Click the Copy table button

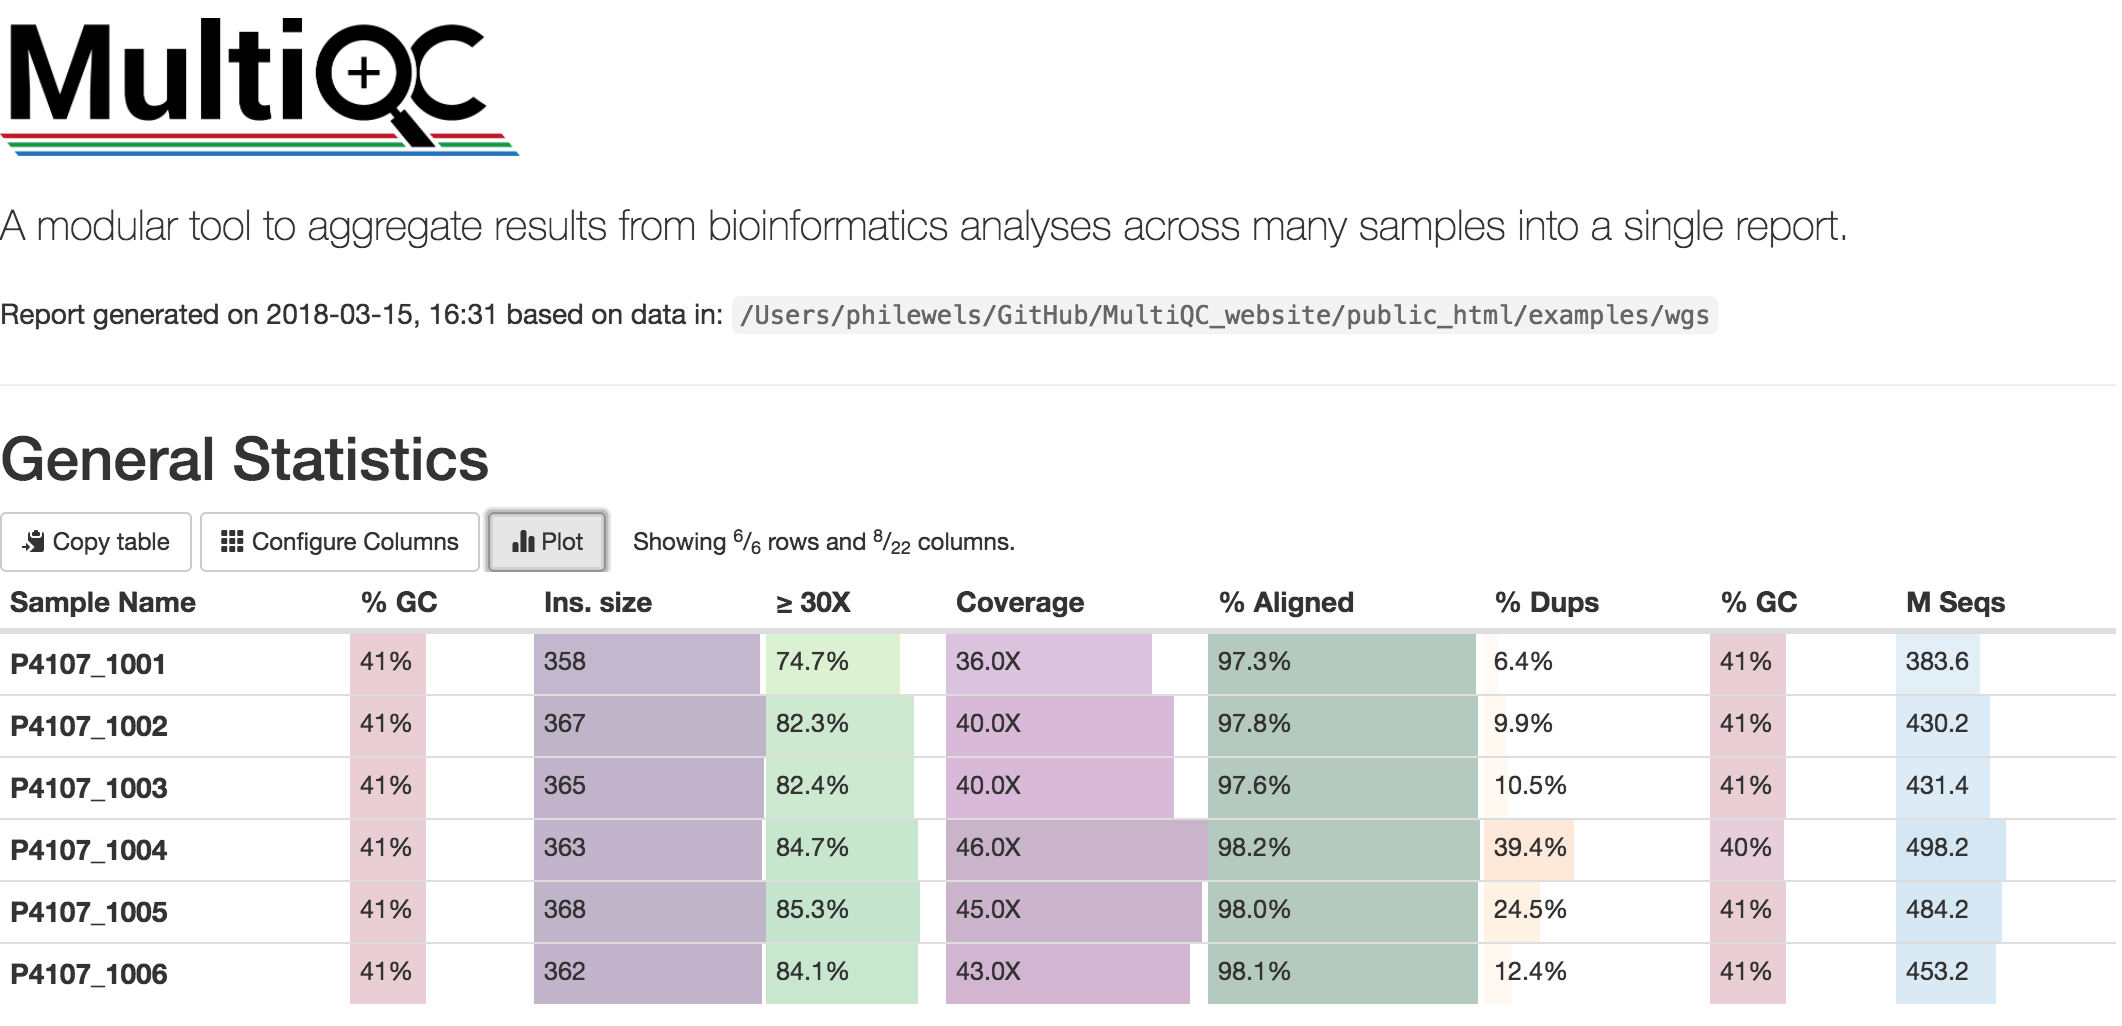tap(96, 542)
